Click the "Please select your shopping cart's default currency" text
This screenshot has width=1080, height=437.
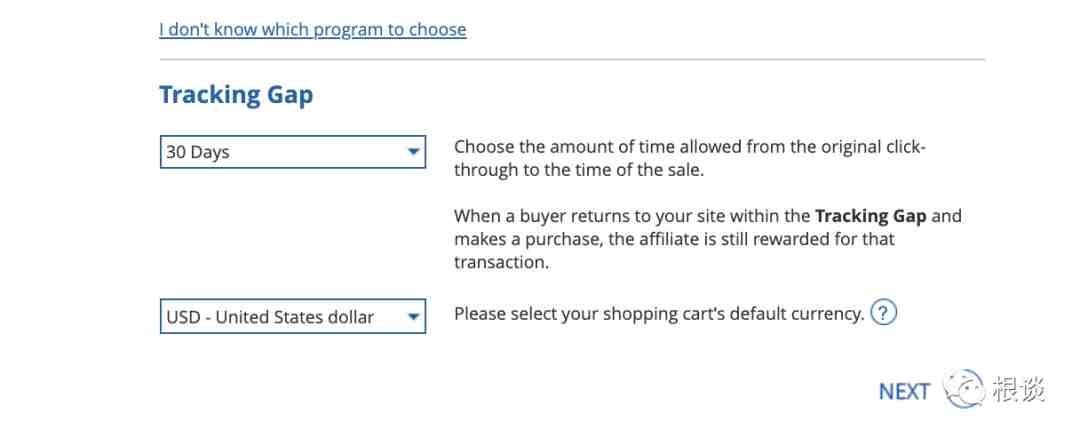click(659, 314)
